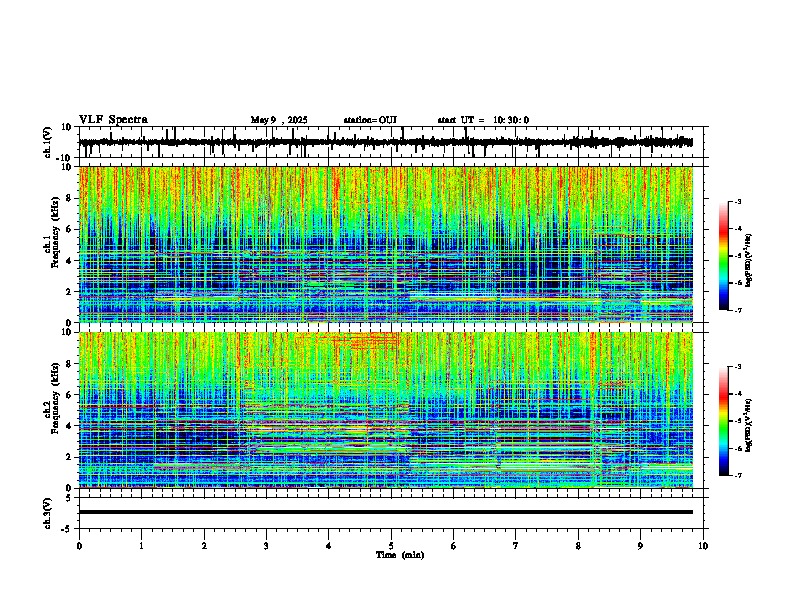The height and width of the screenshot is (612, 792).
Task: Click the ch.1 spectrogram color bar
Action: (x=723, y=256)
